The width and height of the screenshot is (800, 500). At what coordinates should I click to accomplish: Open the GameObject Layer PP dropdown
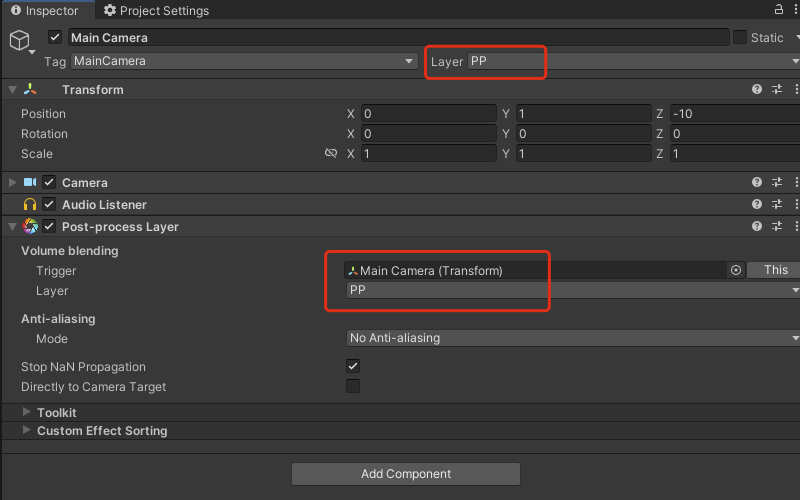pyautogui.click(x=634, y=61)
